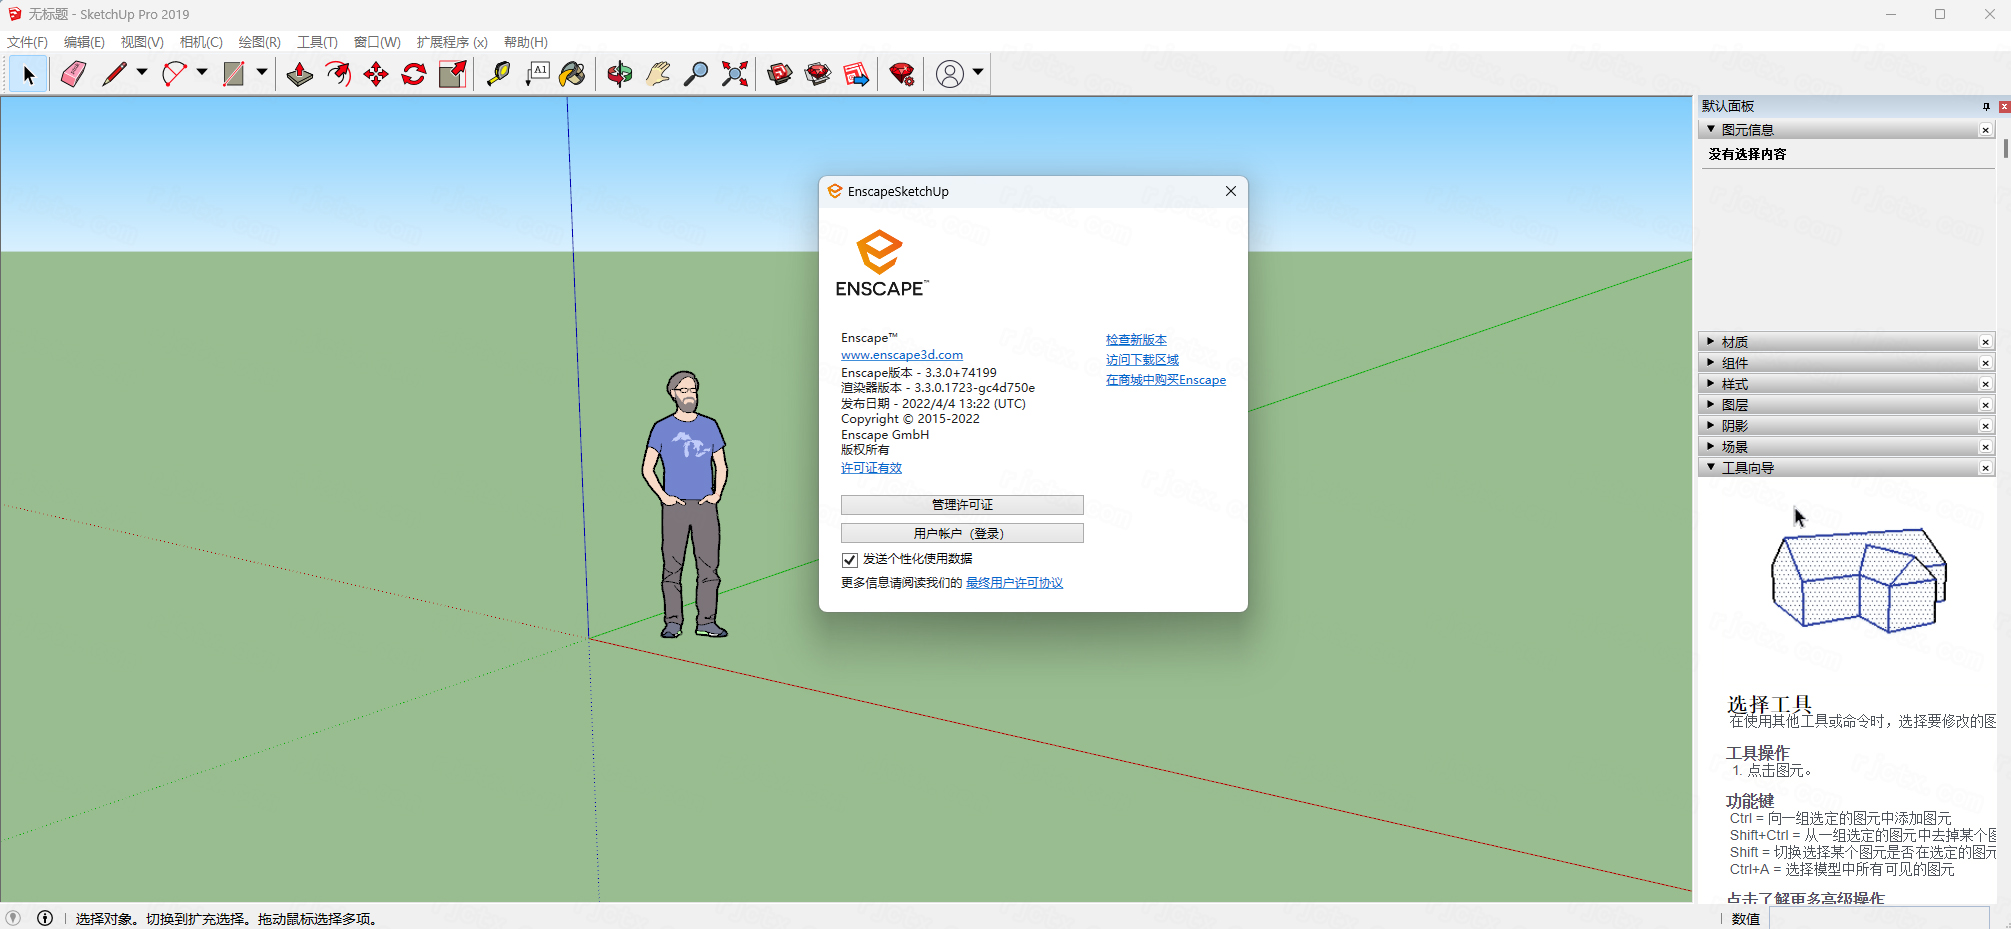2011x929 pixels.
Task: Select the Move tool
Action: 376,74
